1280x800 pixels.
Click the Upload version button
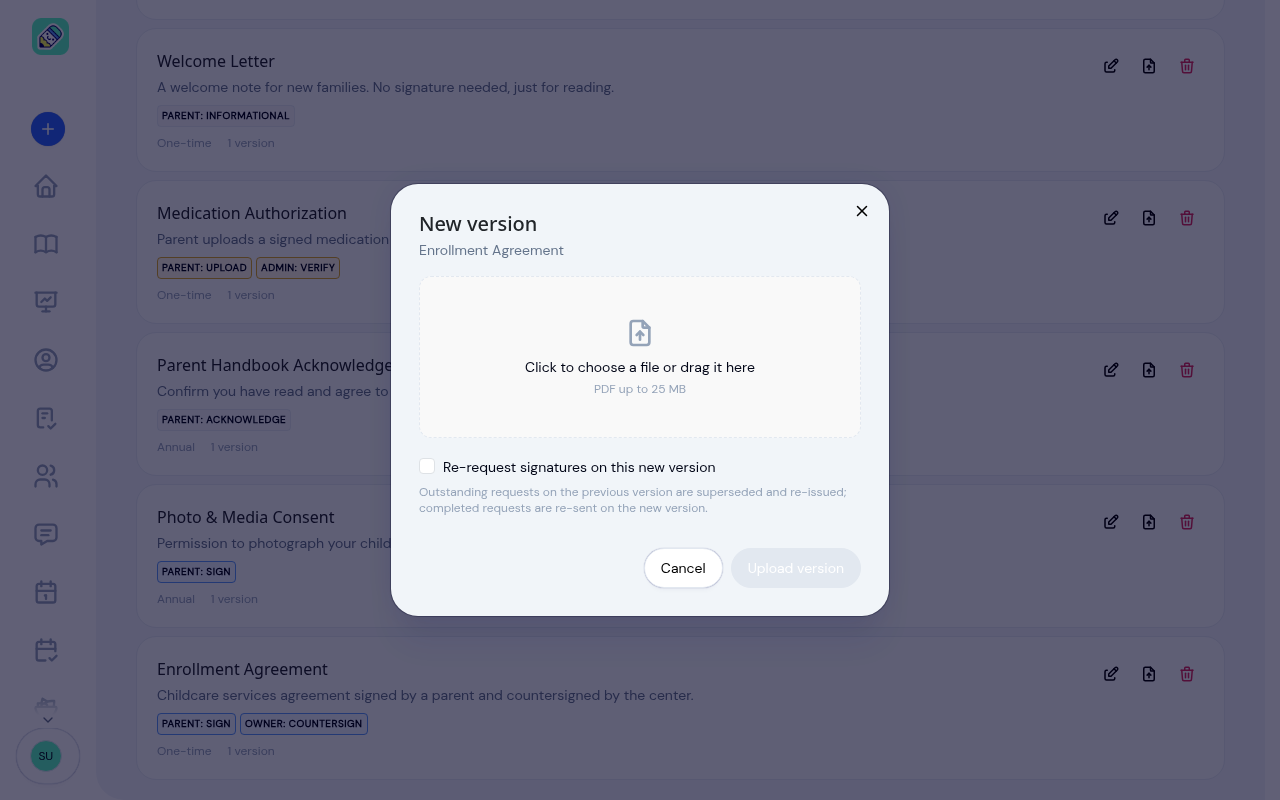point(796,568)
